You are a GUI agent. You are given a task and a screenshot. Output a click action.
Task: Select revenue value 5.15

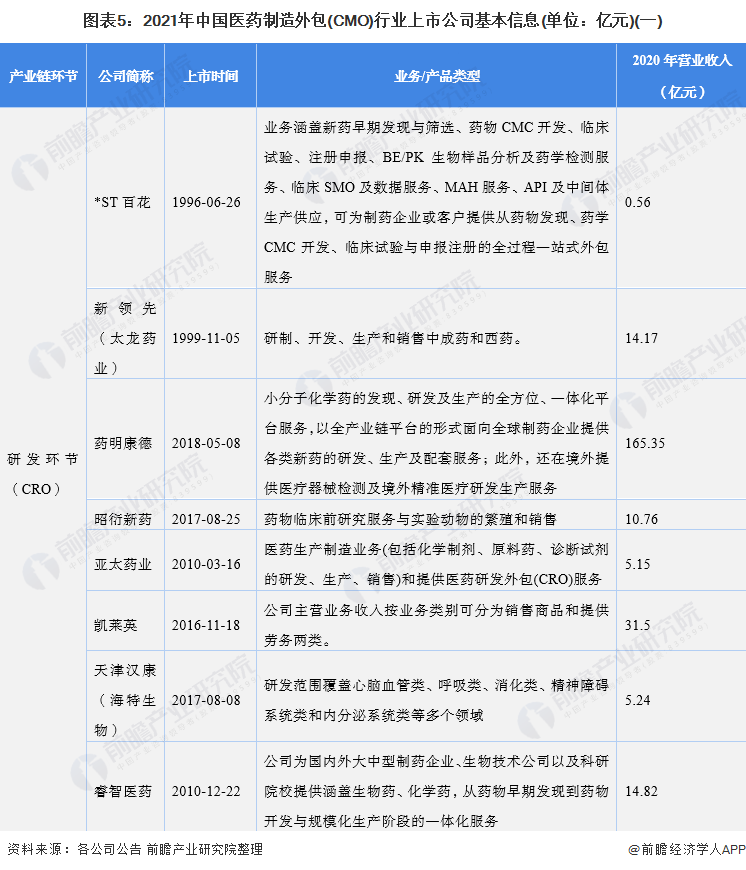tap(637, 564)
